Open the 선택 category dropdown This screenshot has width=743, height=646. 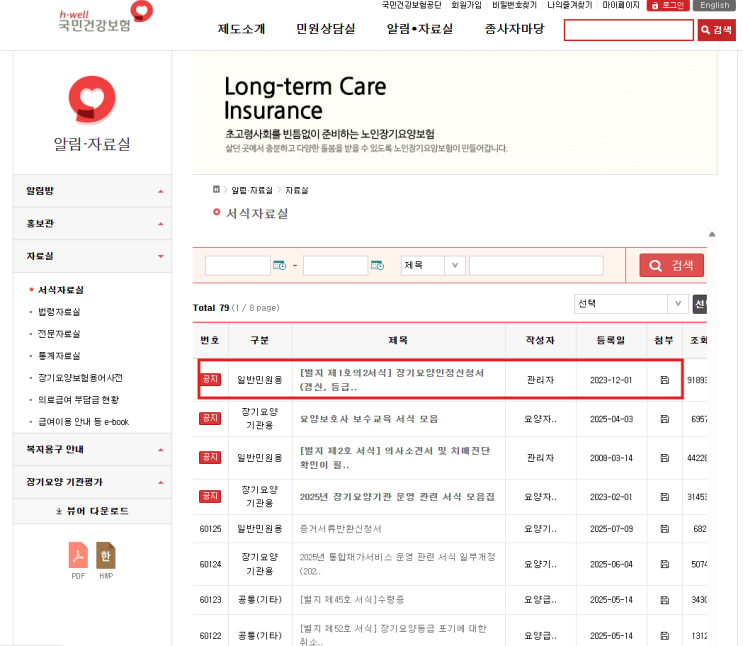pos(631,304)
